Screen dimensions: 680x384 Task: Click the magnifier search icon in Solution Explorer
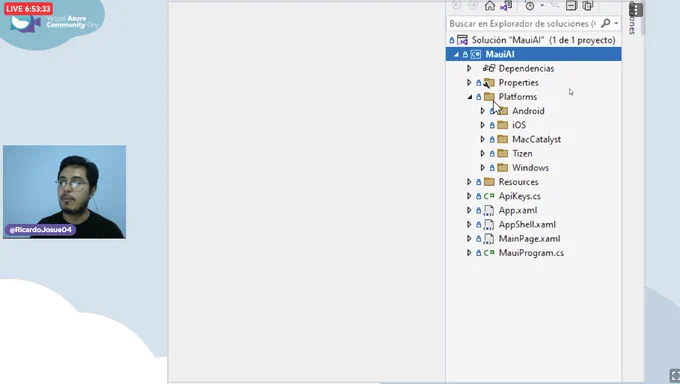pos(605,23)
